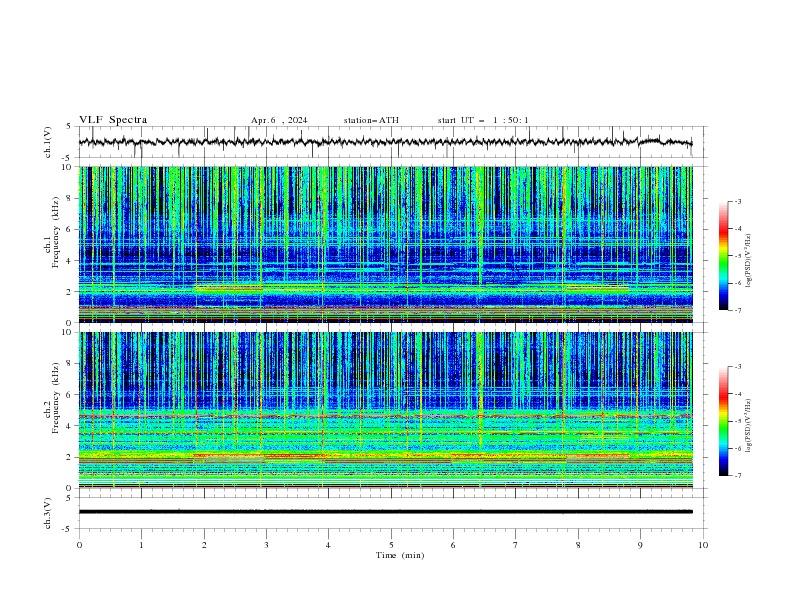Click the time axis tick label "8"

point(578,545)
